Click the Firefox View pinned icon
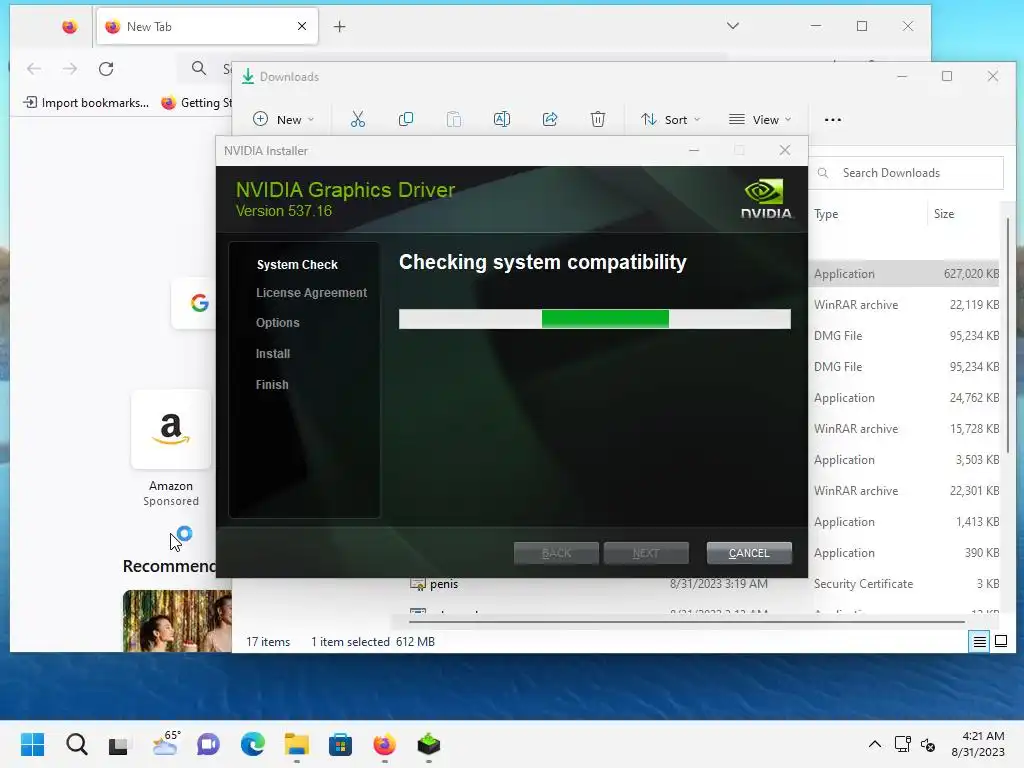This screenshot has width=1024, height=768. click(x=69, y=27)
